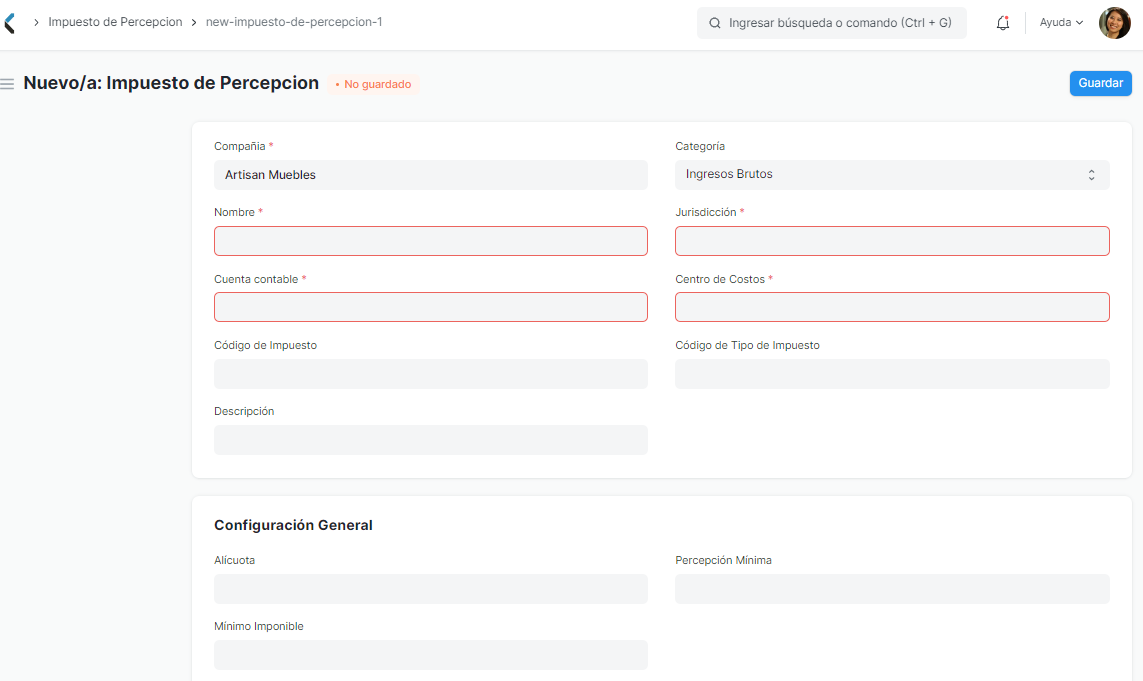Open user avatar profile menu
Image resolution: width=1143 pixels, height=681 pixels.
pos(1115,23)
